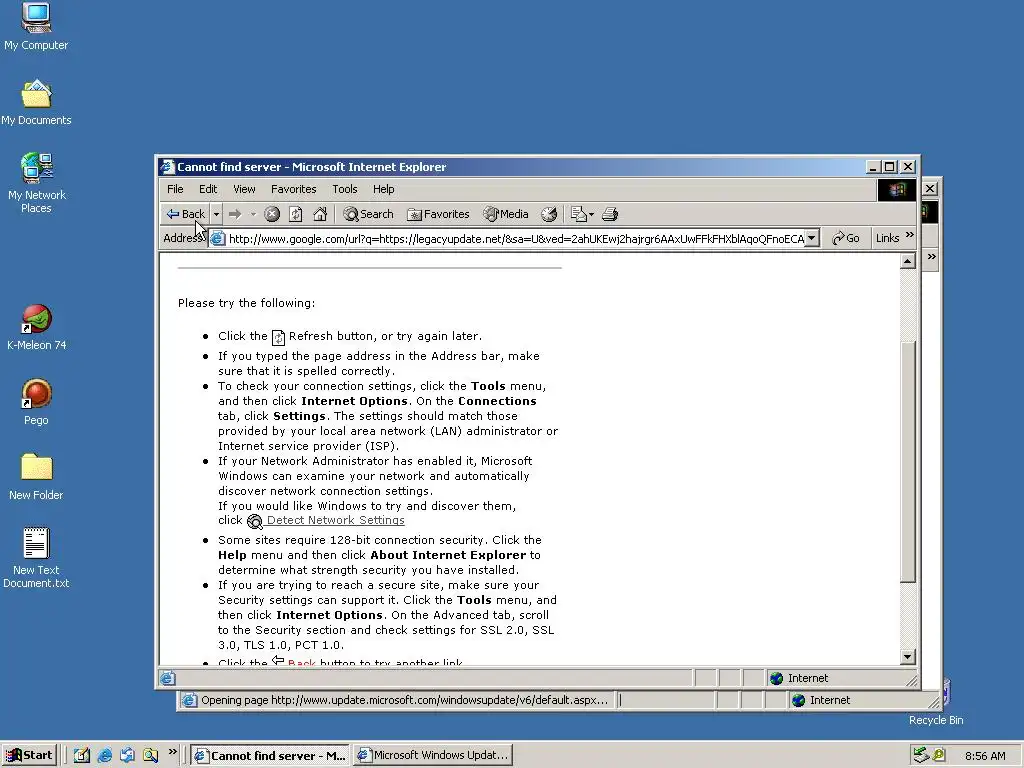Click the Windows flag throbber logo

coord(897,190)
